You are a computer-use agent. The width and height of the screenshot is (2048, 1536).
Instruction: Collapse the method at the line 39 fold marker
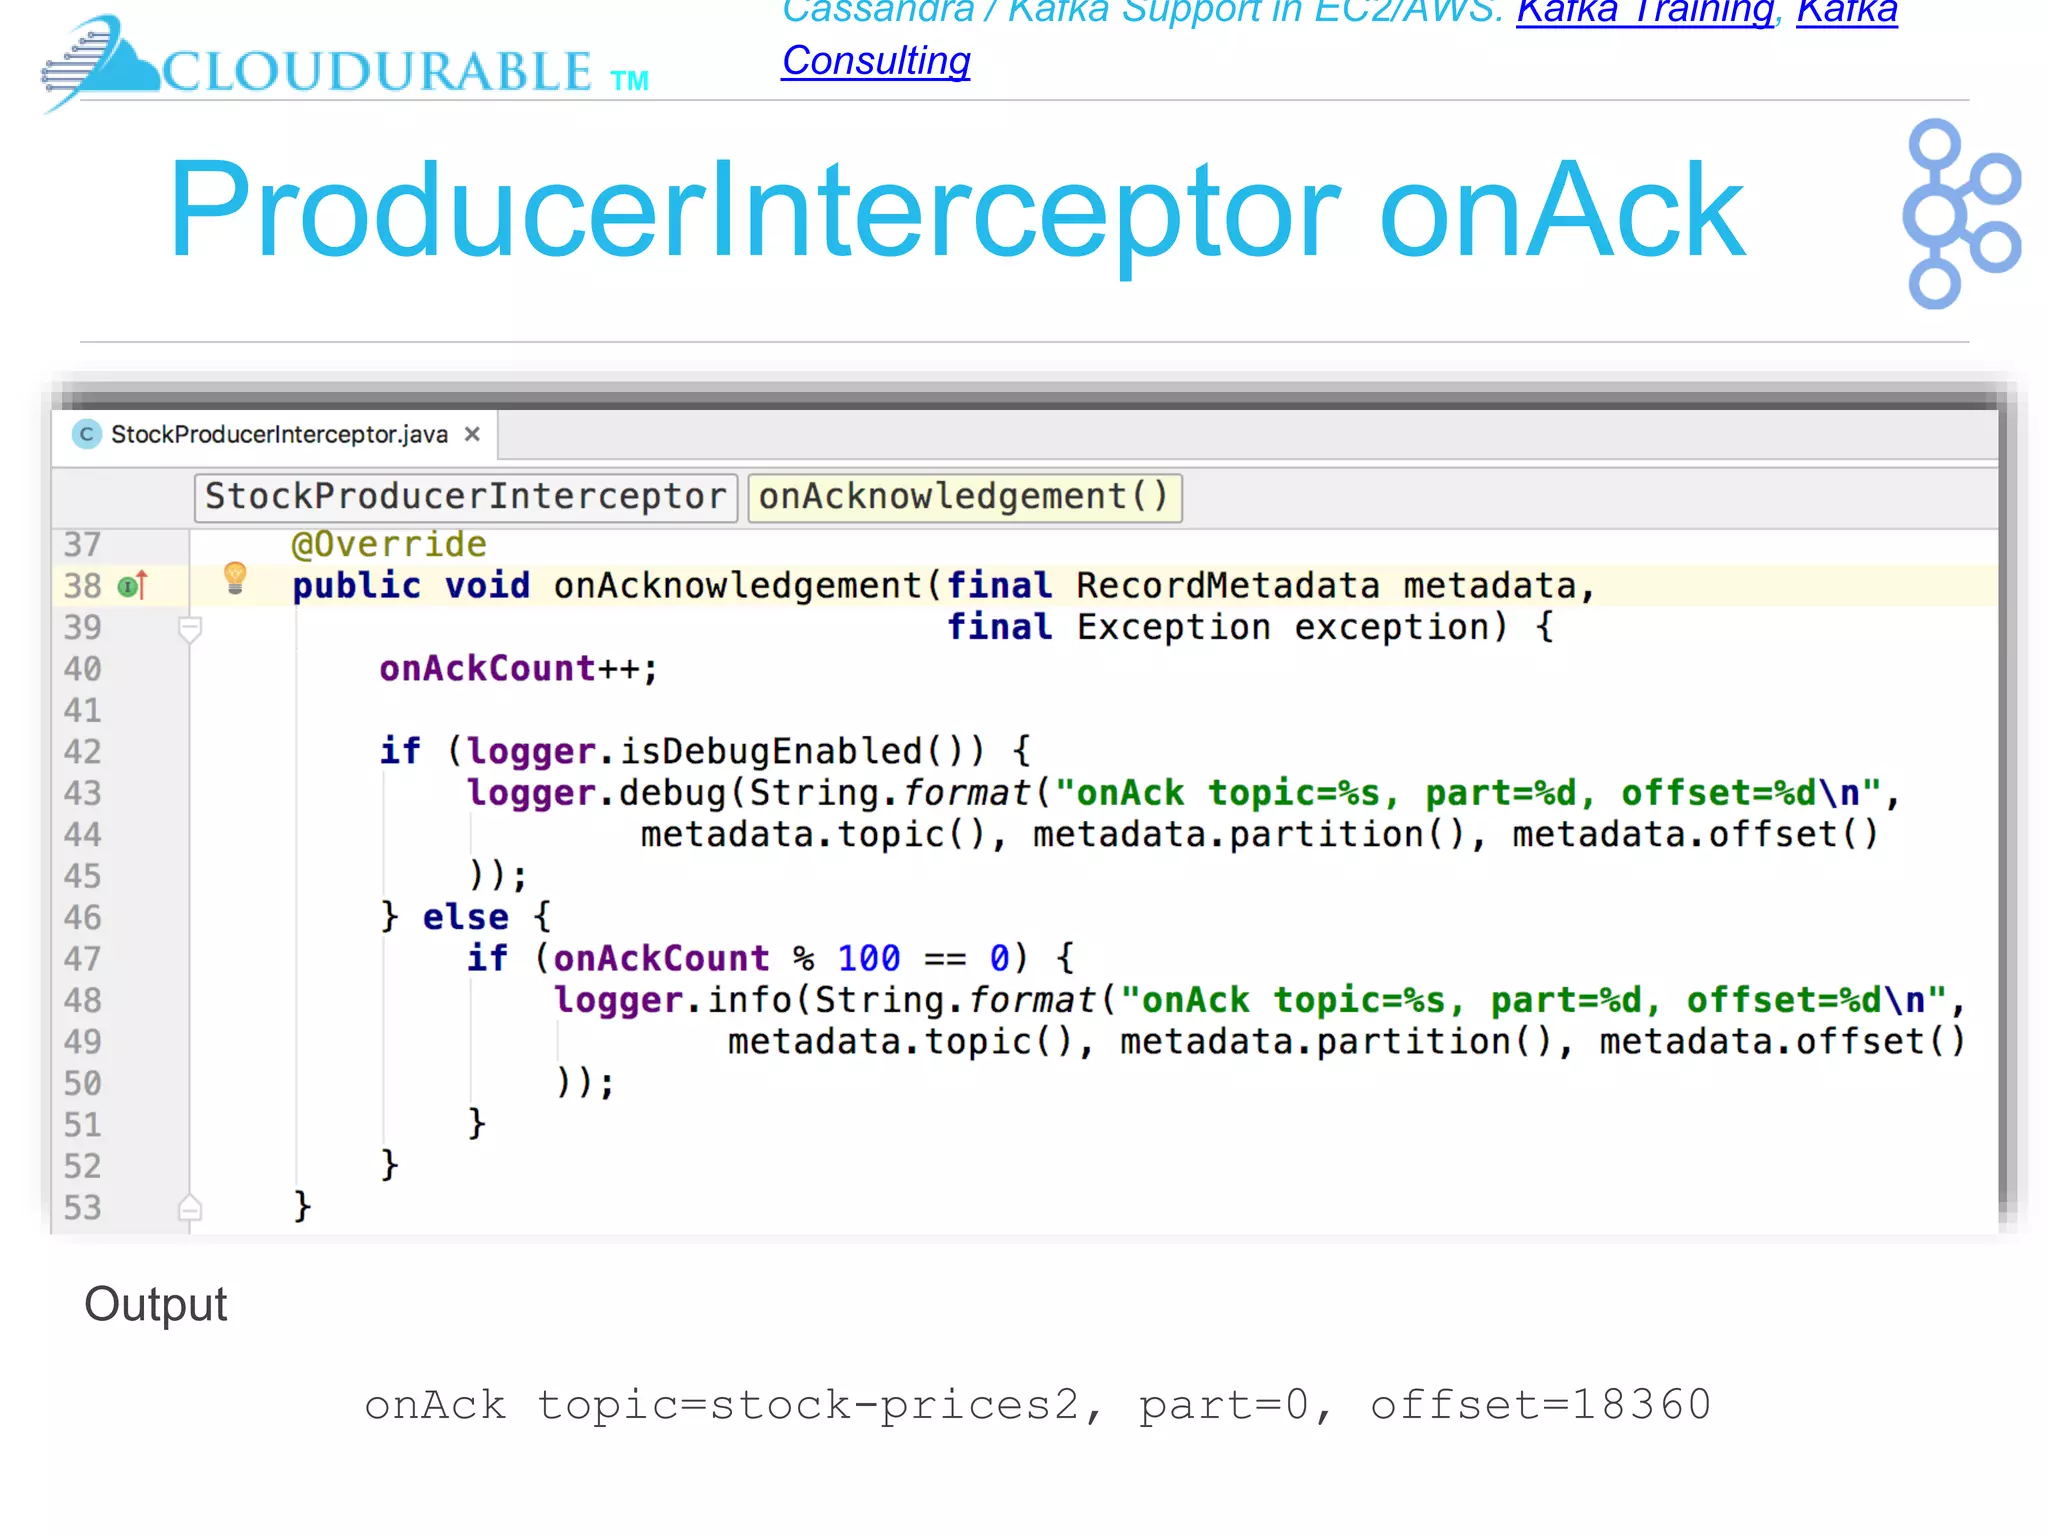click(190, 629)
